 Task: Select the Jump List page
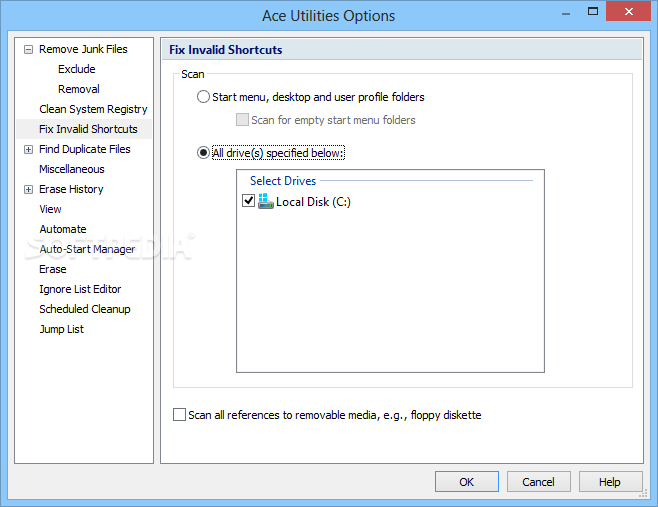(62, 329)
